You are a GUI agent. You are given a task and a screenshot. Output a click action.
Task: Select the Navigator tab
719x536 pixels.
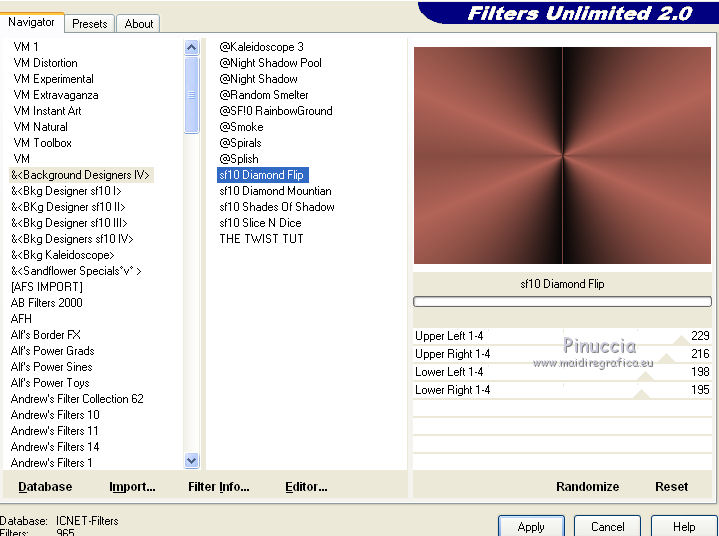tap(31, 22)
